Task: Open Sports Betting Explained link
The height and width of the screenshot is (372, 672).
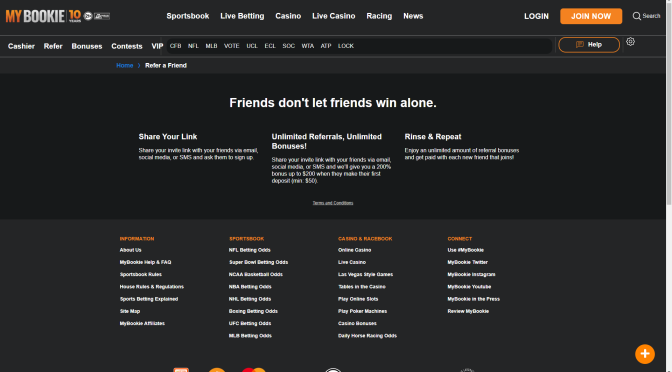Action: point(149,299)
